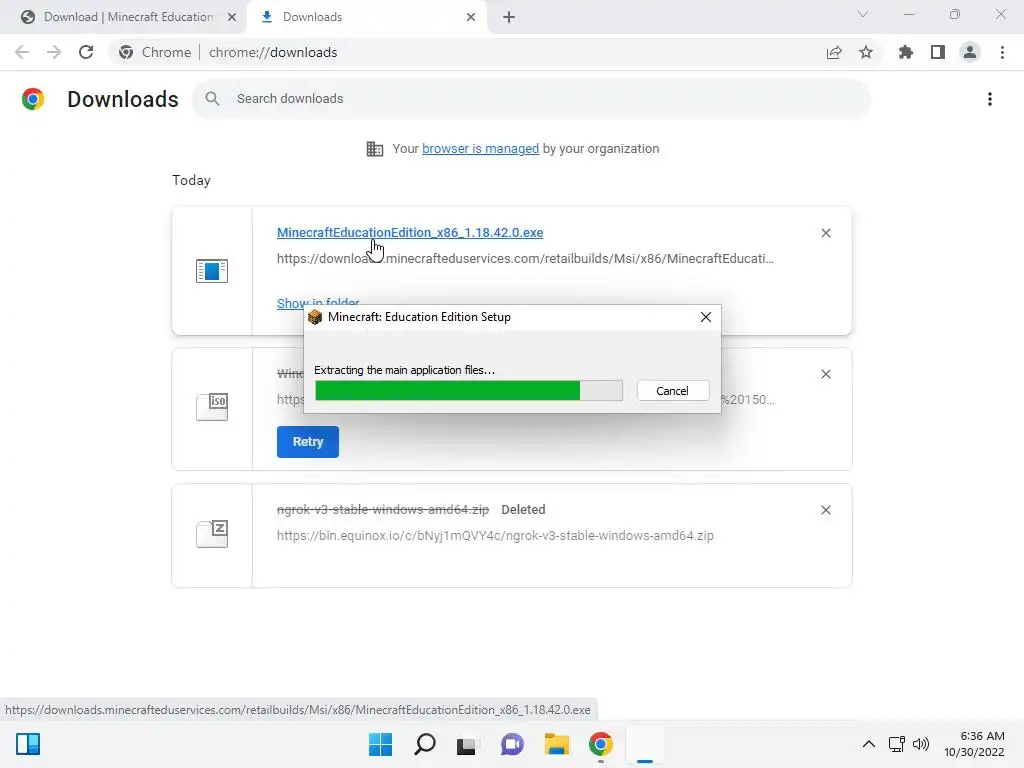
Task: Click the Today date heading
Action: (x=191, y=180)
